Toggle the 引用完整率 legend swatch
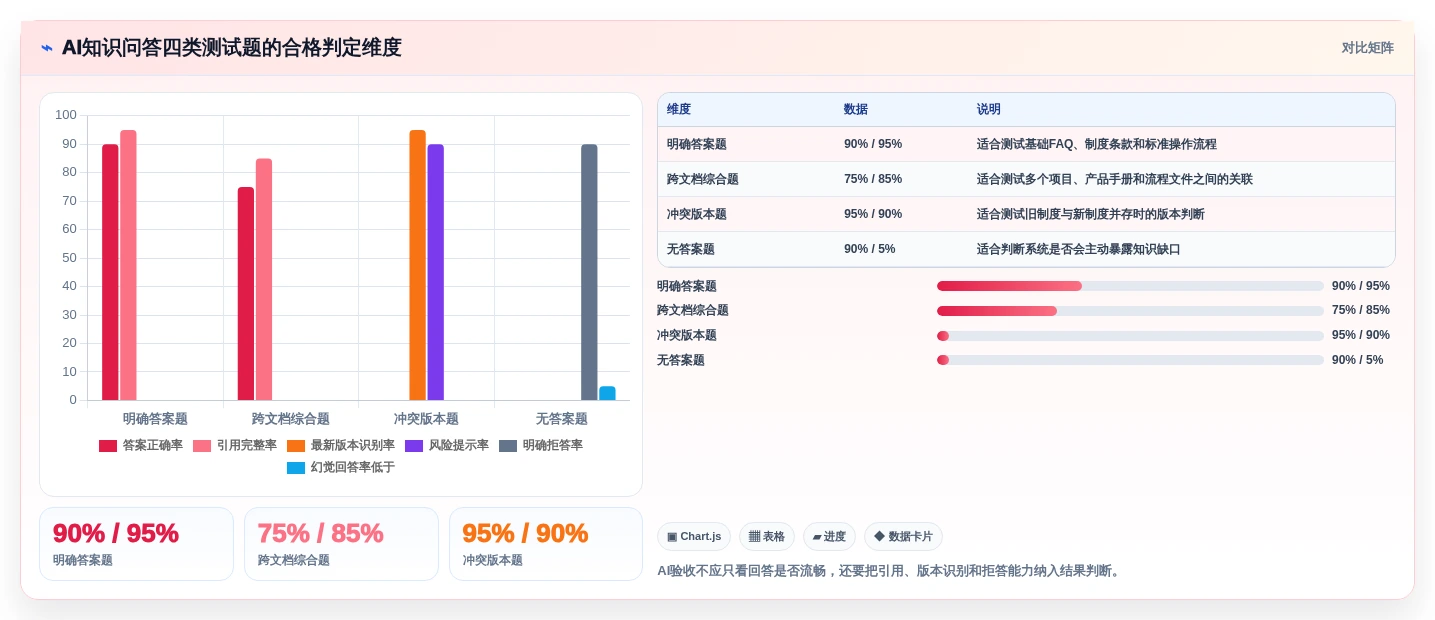This screenshot has height=620, width=1435. tap(202, 446)
